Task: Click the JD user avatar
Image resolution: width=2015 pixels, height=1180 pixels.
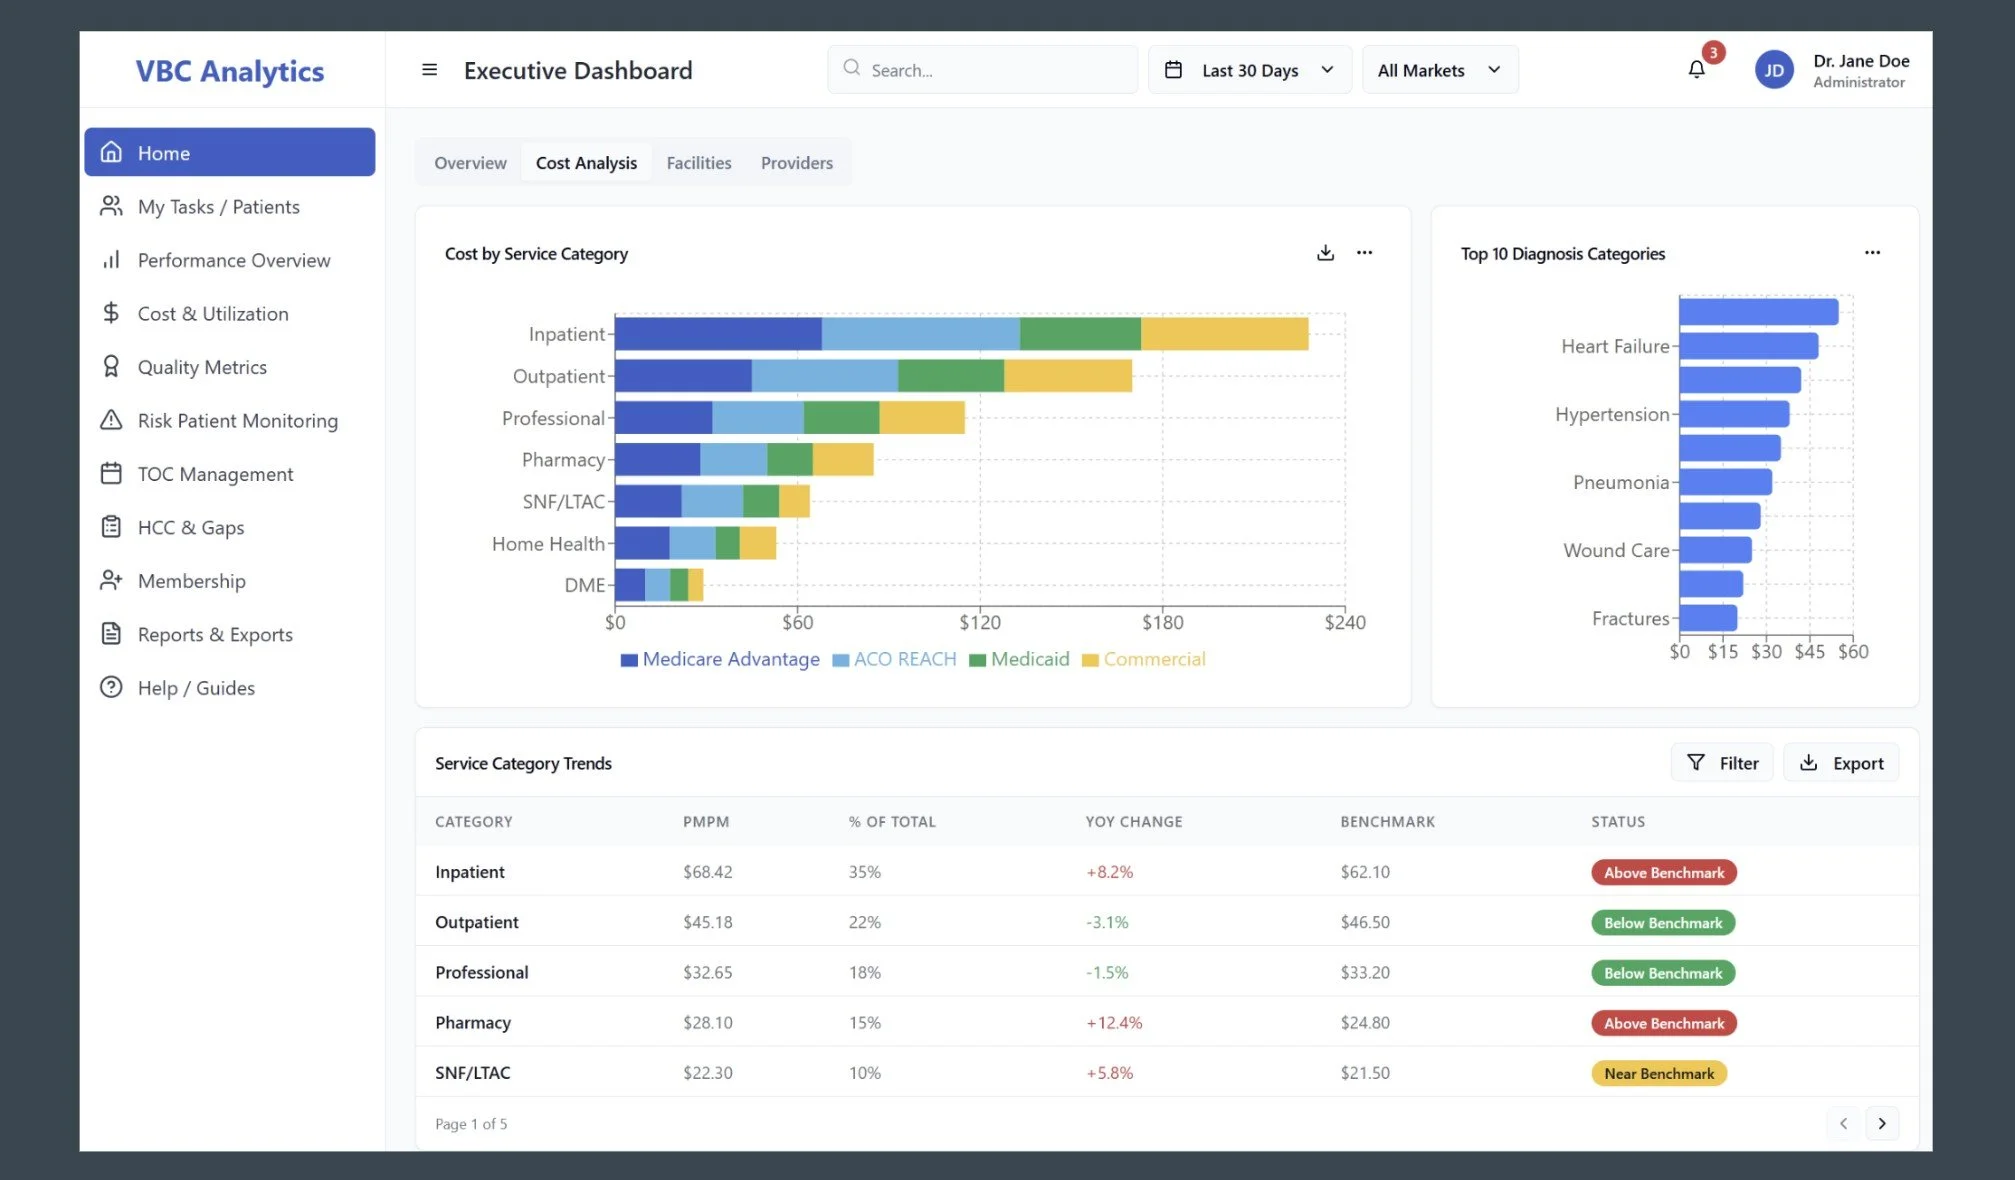Action: (1774, 70)
